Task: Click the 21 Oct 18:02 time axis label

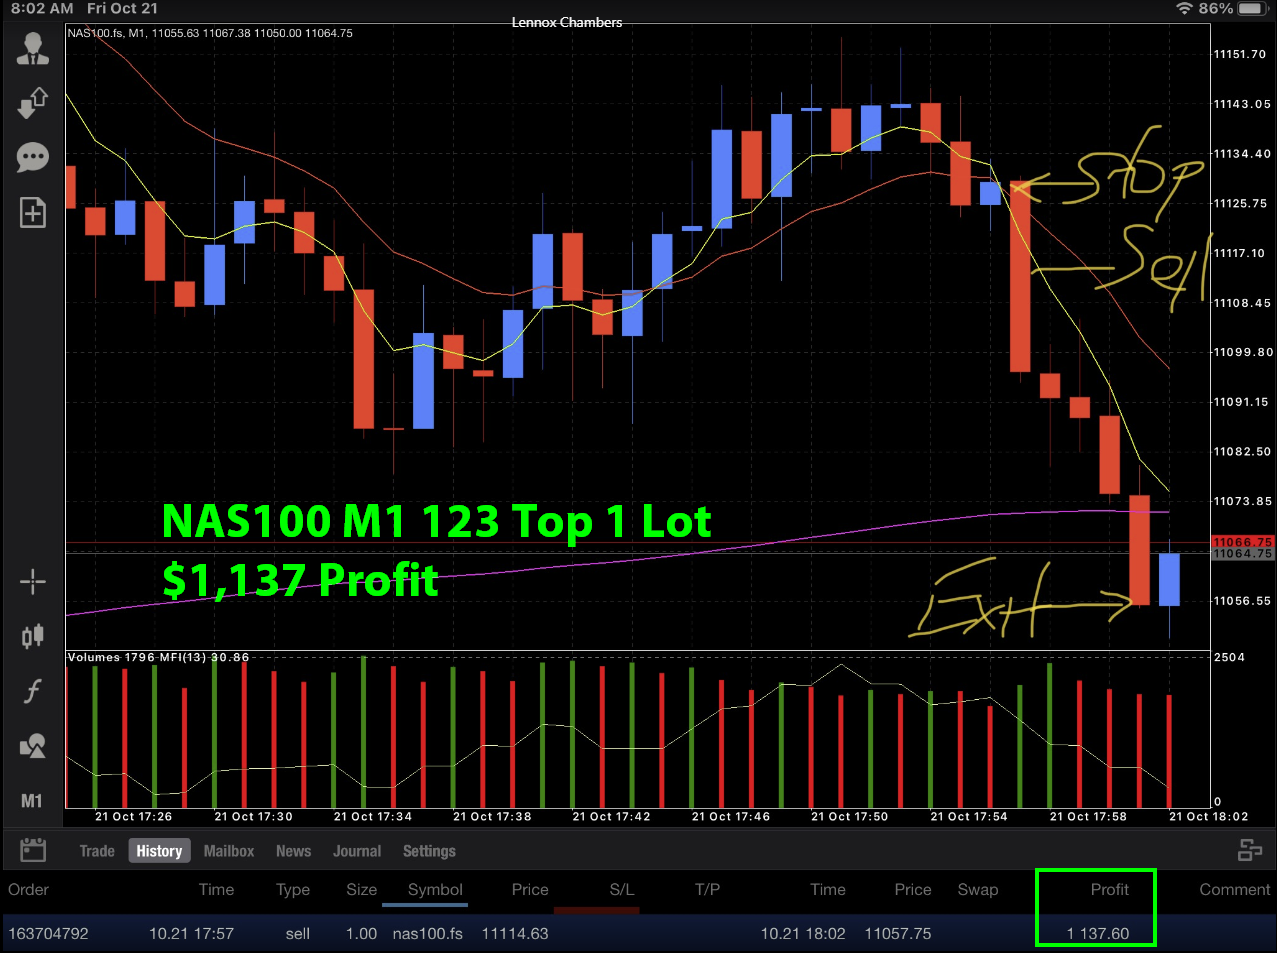Action: tap(1209, 817)
